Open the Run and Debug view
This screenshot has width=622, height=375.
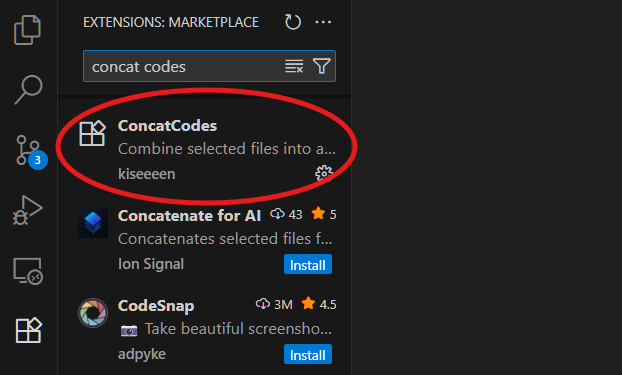[27, 210]
